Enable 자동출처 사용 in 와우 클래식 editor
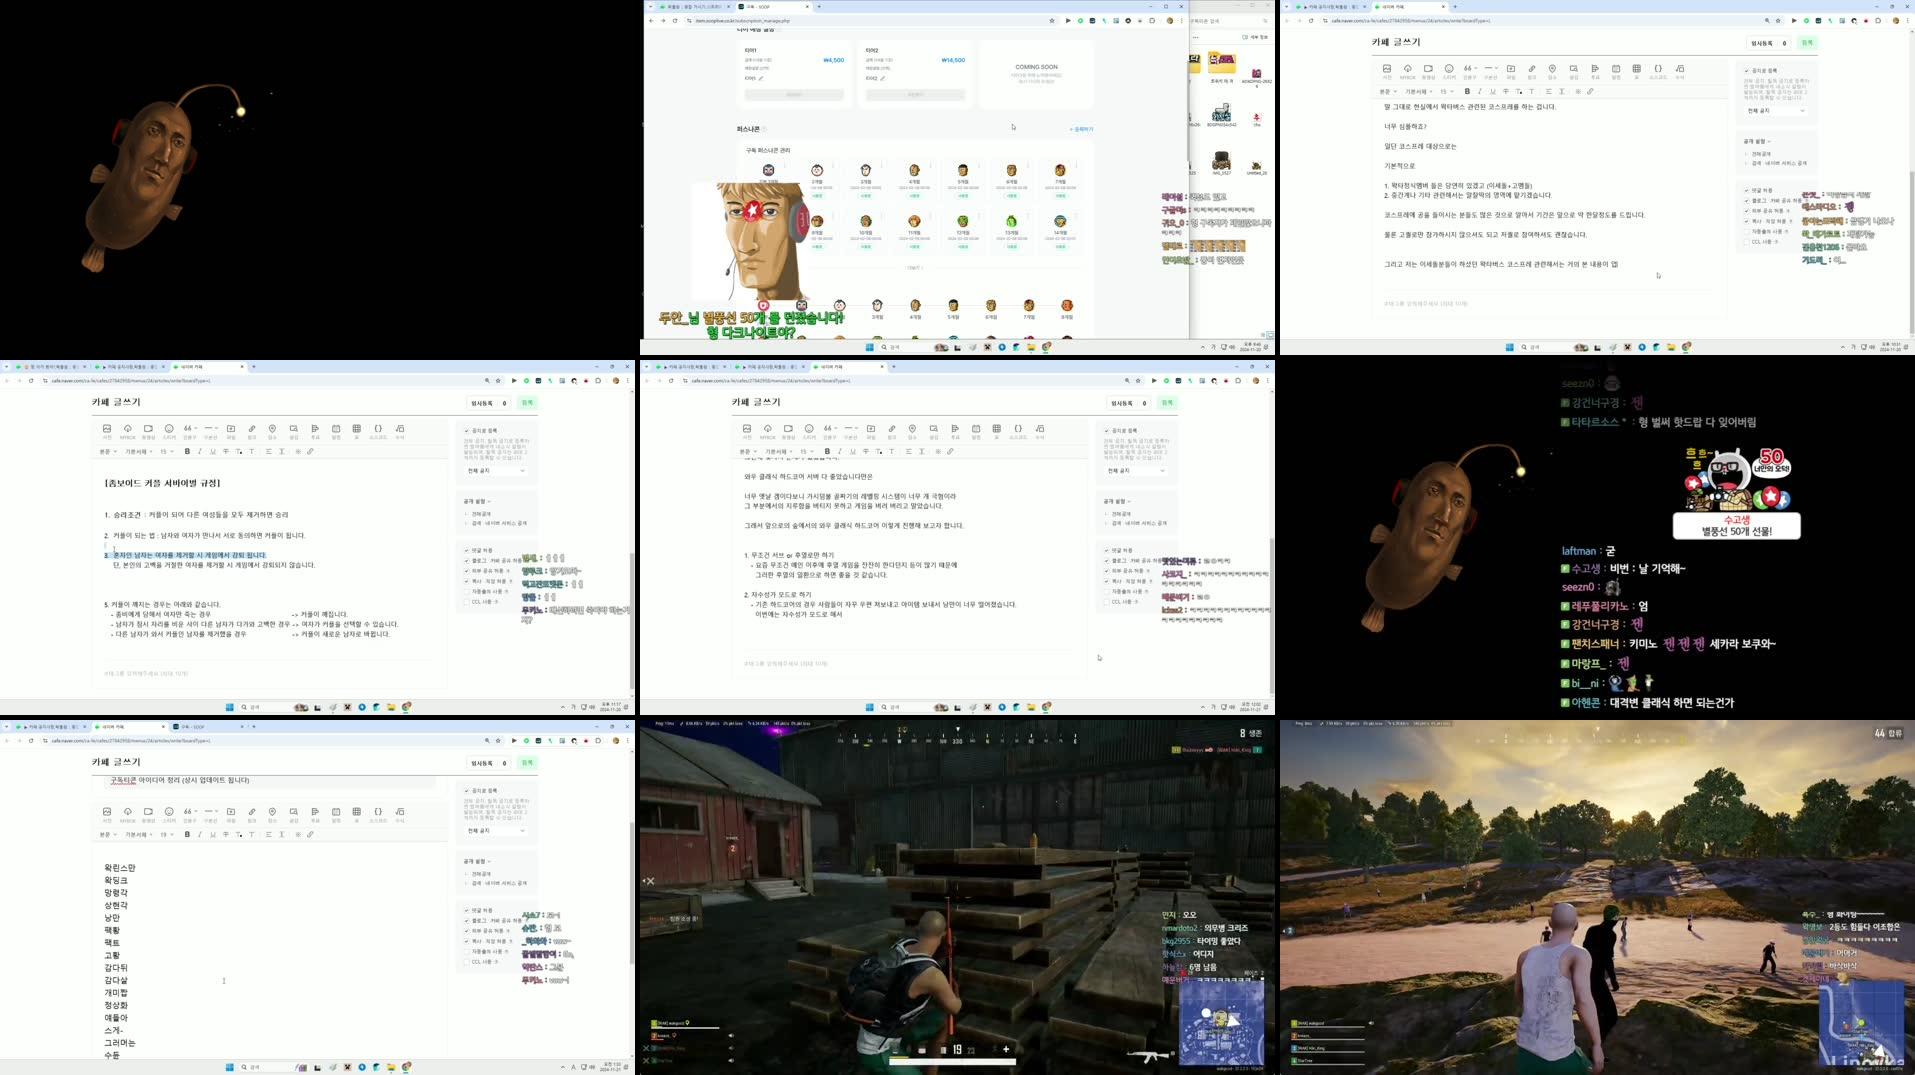Screen dimensions: 1915x1075 pos(1107,591)
